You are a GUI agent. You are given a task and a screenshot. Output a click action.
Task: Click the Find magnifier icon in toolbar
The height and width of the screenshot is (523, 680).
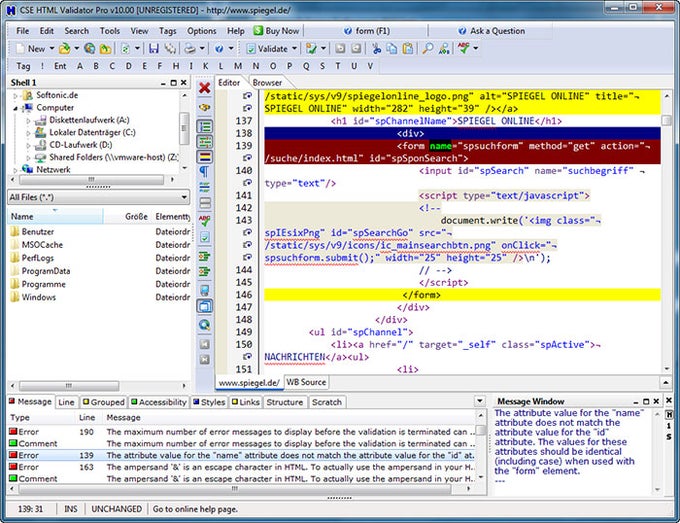pos(428,48)
